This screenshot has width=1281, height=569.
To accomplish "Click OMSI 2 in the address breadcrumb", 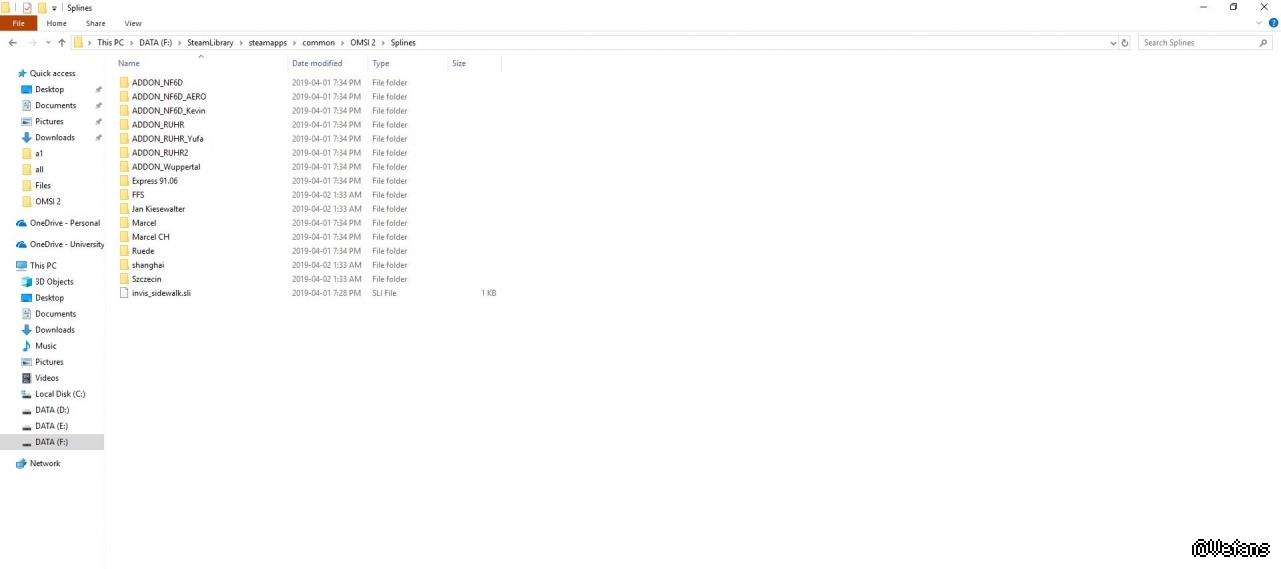I will [x=362, y=43].
